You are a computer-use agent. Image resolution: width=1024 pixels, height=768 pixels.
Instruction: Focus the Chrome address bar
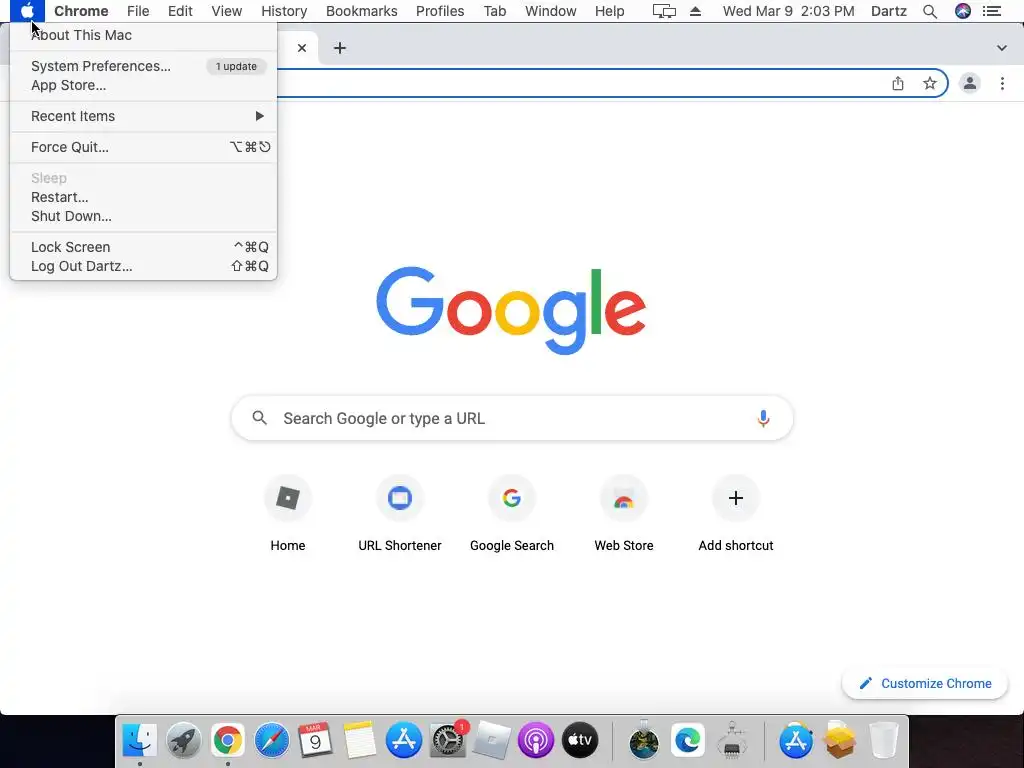point(580,84)
